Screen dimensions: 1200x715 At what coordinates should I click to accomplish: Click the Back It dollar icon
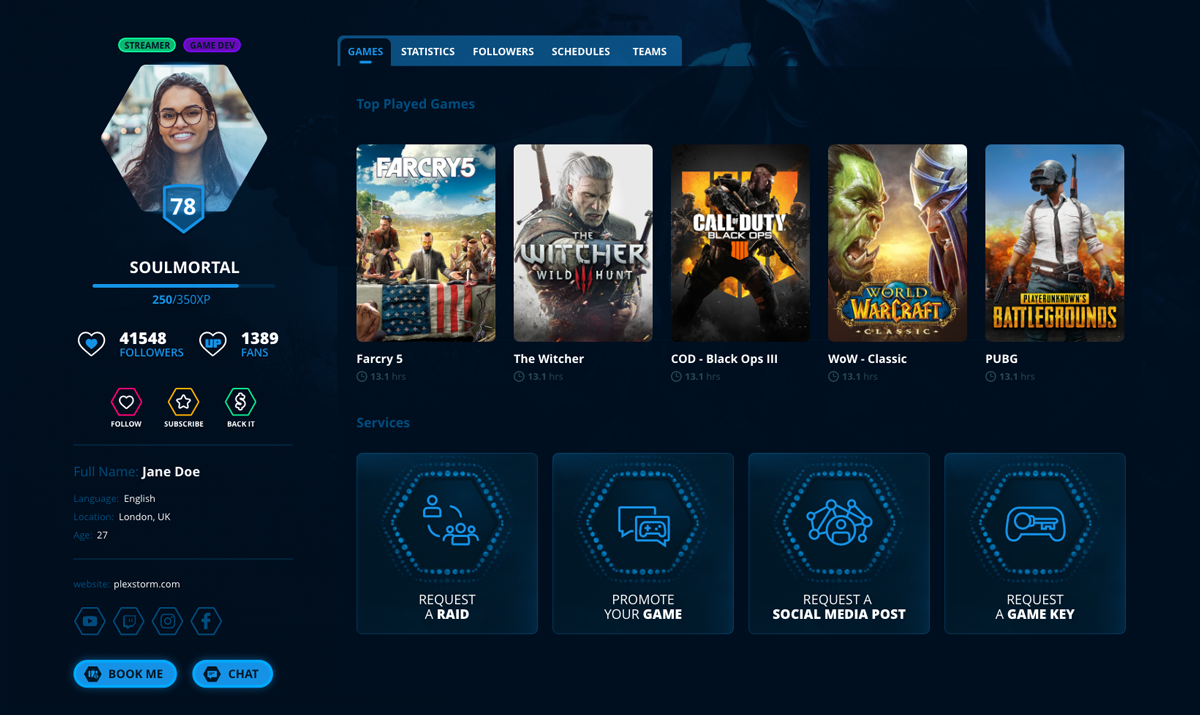[240, 402]
